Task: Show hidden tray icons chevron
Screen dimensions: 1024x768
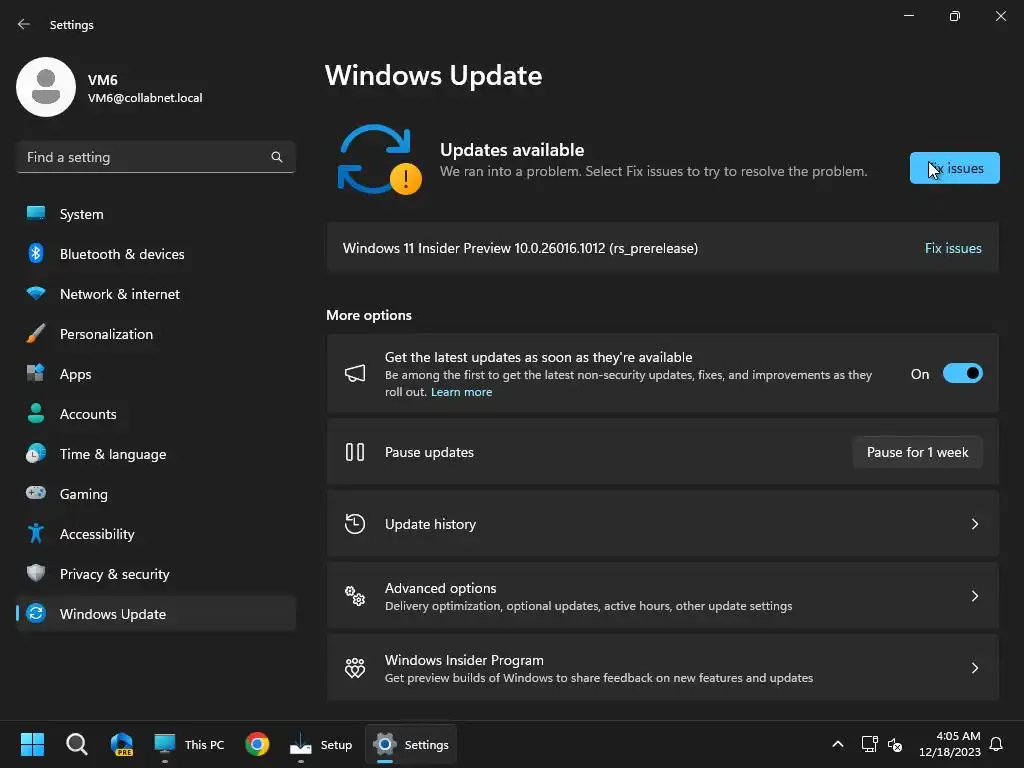Action: point(838,744)
